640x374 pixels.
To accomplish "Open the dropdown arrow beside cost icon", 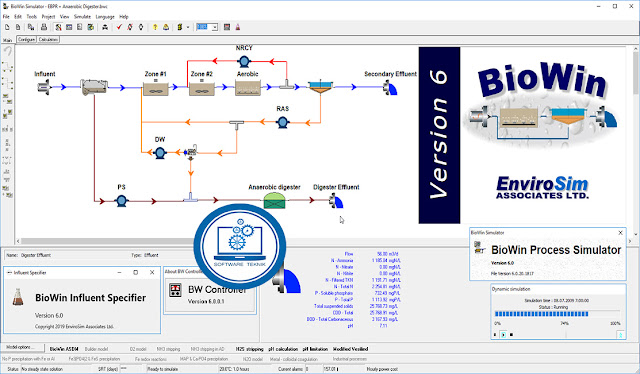I will tap(188, 27).
